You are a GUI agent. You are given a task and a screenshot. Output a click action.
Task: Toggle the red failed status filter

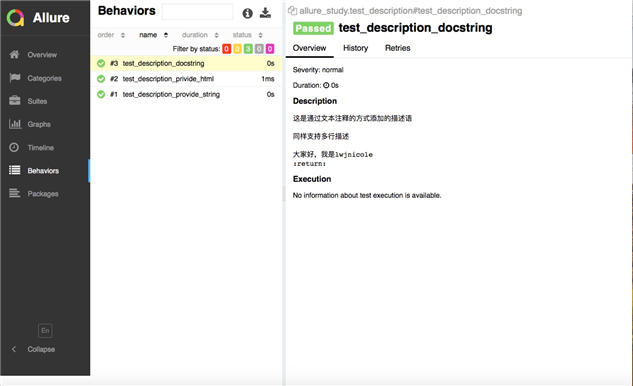(x=226, y=49)
